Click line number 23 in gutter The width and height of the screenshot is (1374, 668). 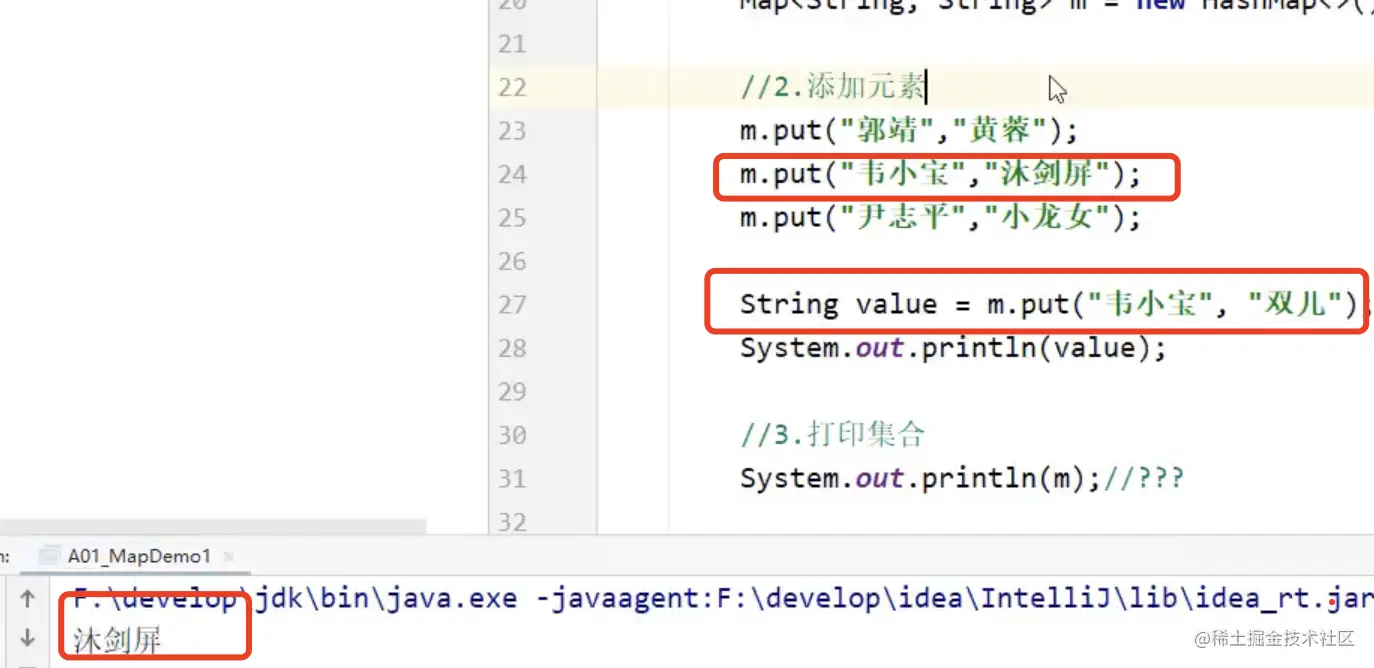(x=512, y=131)
